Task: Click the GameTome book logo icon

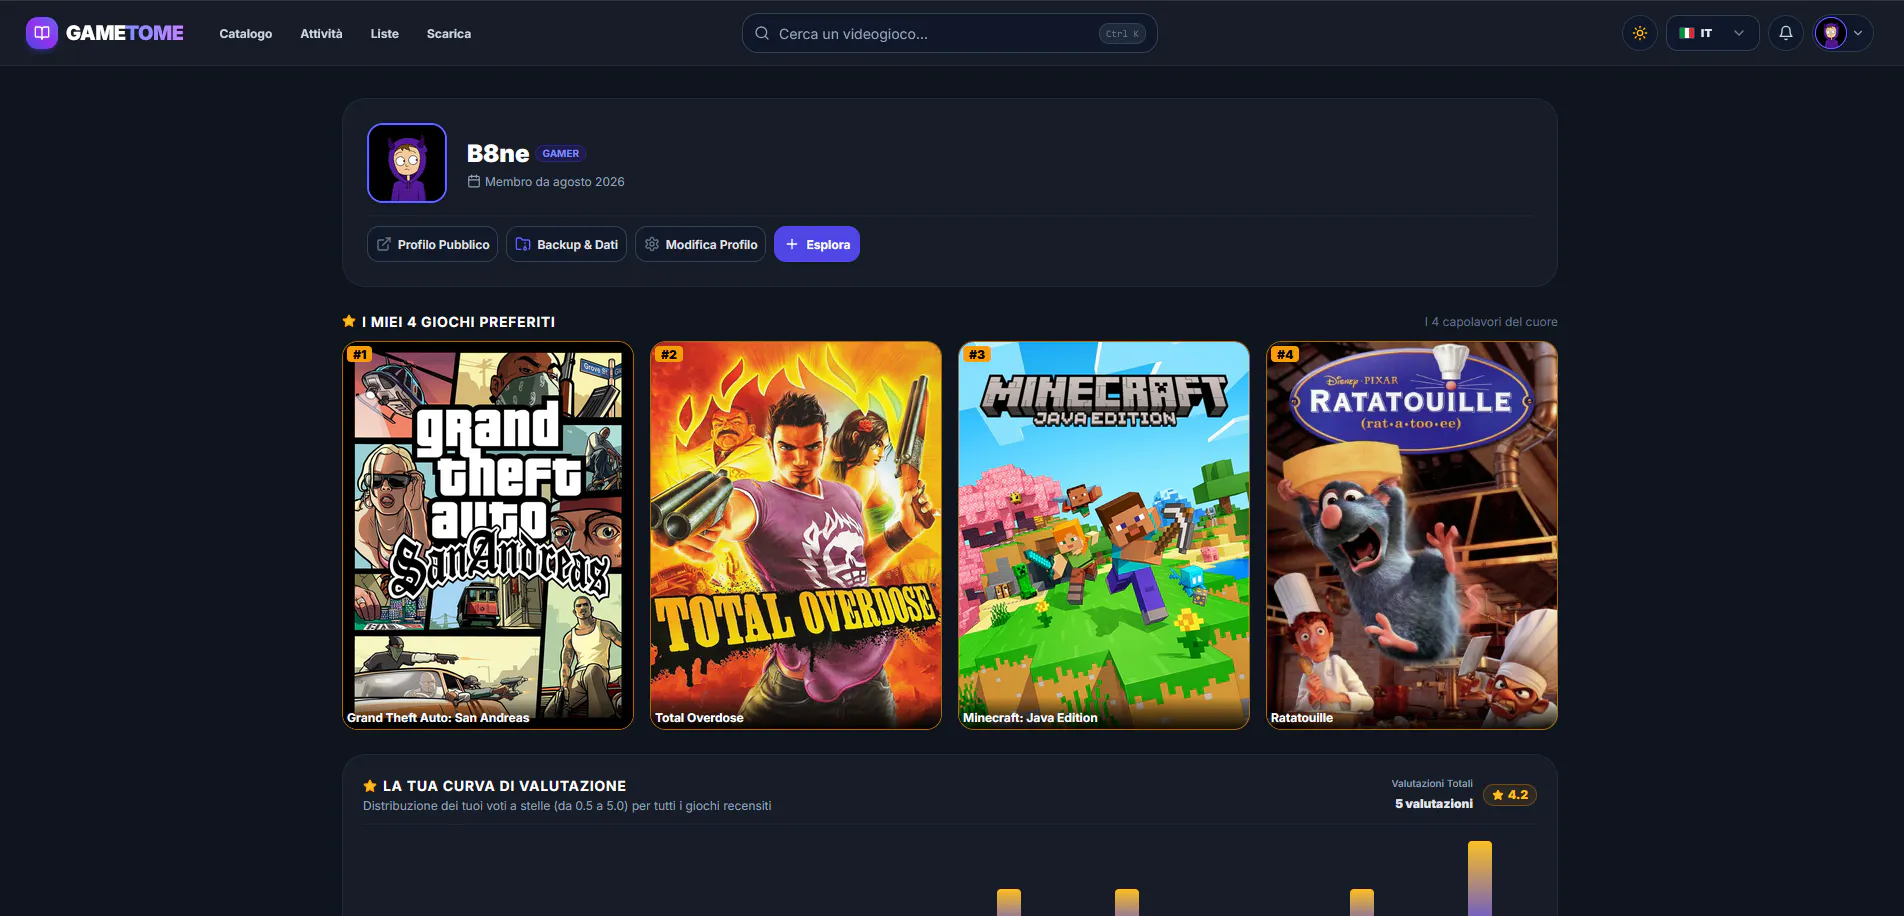Action: pyautogui.click(x=42, y=33)
